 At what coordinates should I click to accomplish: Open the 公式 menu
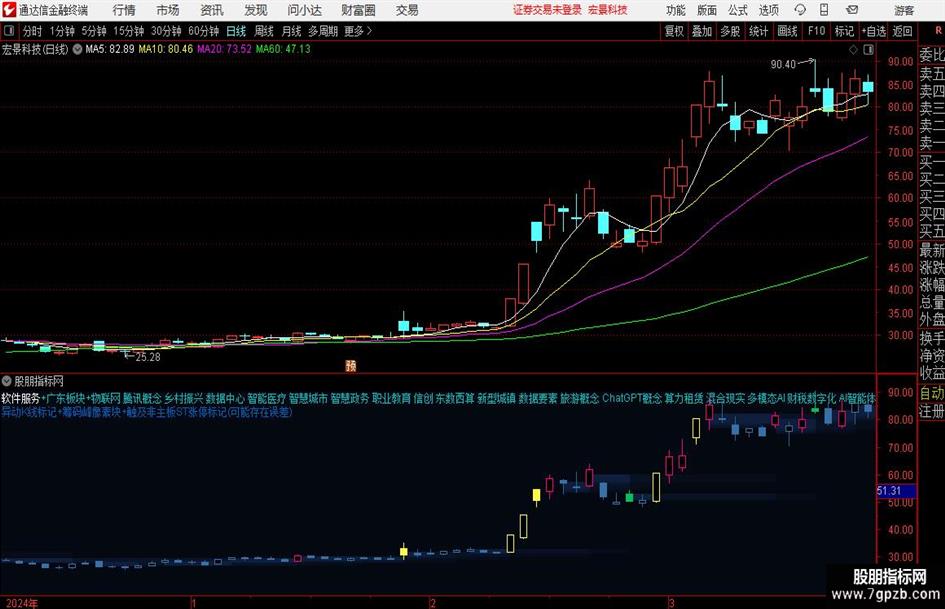point(738,10)
